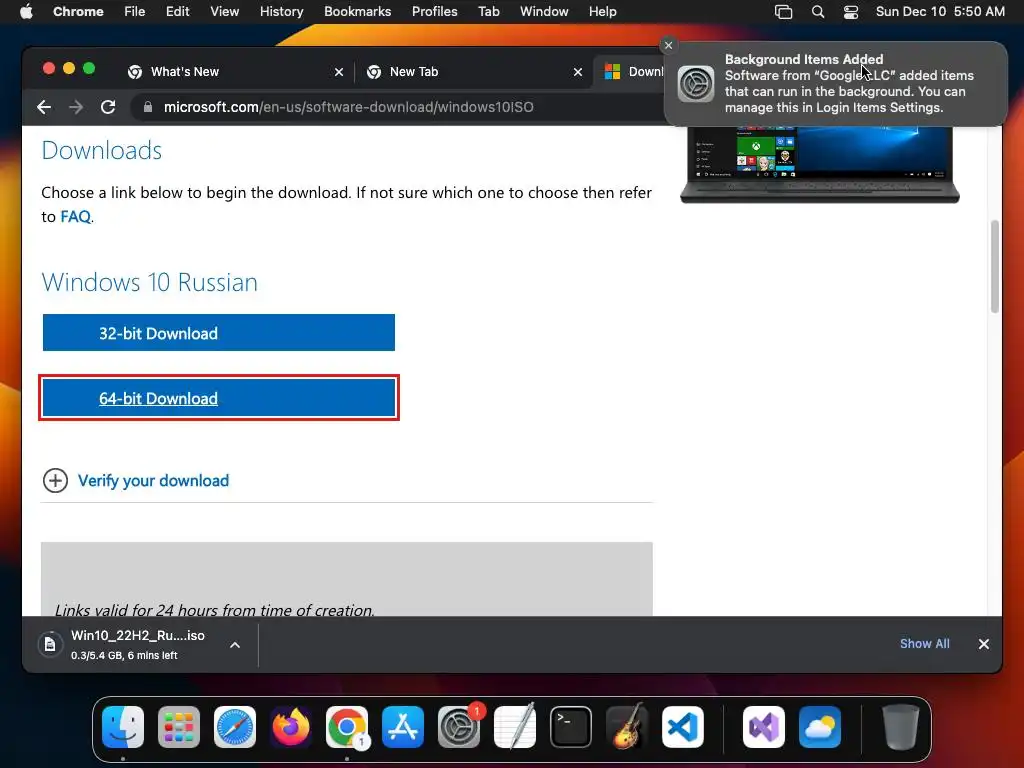
Task: Open the Window menu
Action: click(544, 12)
